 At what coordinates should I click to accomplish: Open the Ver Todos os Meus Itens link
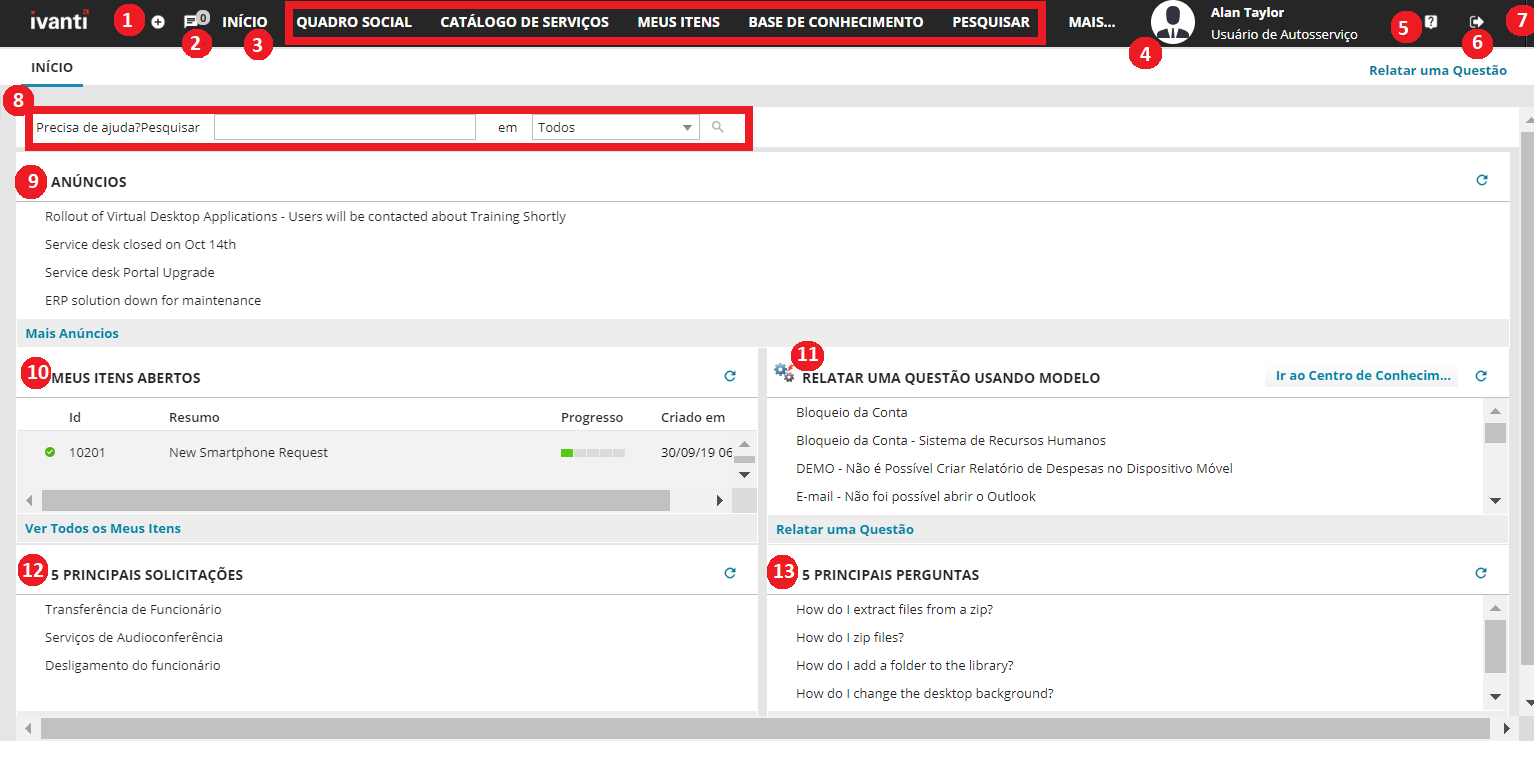pos(102,528)
